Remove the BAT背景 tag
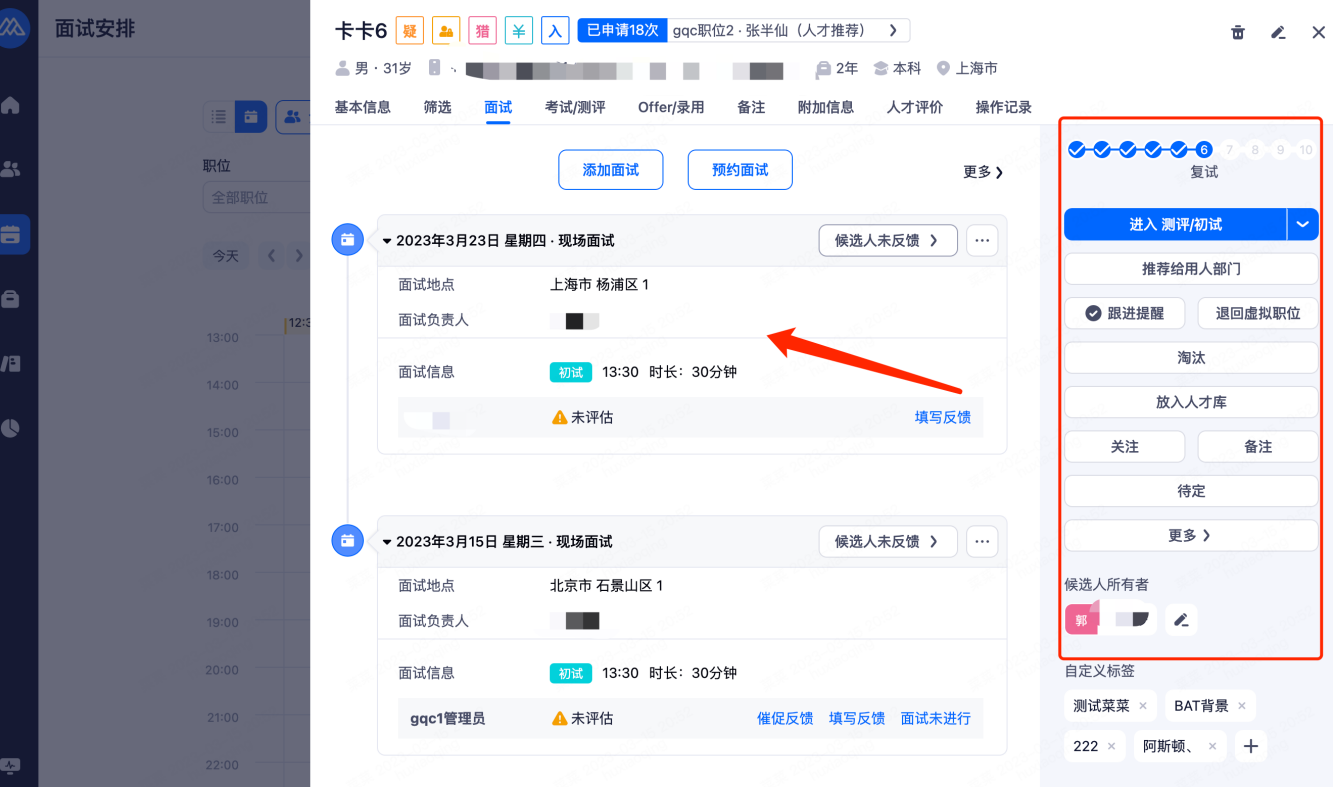Screen dimensions: 1333x787 point(1242,706)
